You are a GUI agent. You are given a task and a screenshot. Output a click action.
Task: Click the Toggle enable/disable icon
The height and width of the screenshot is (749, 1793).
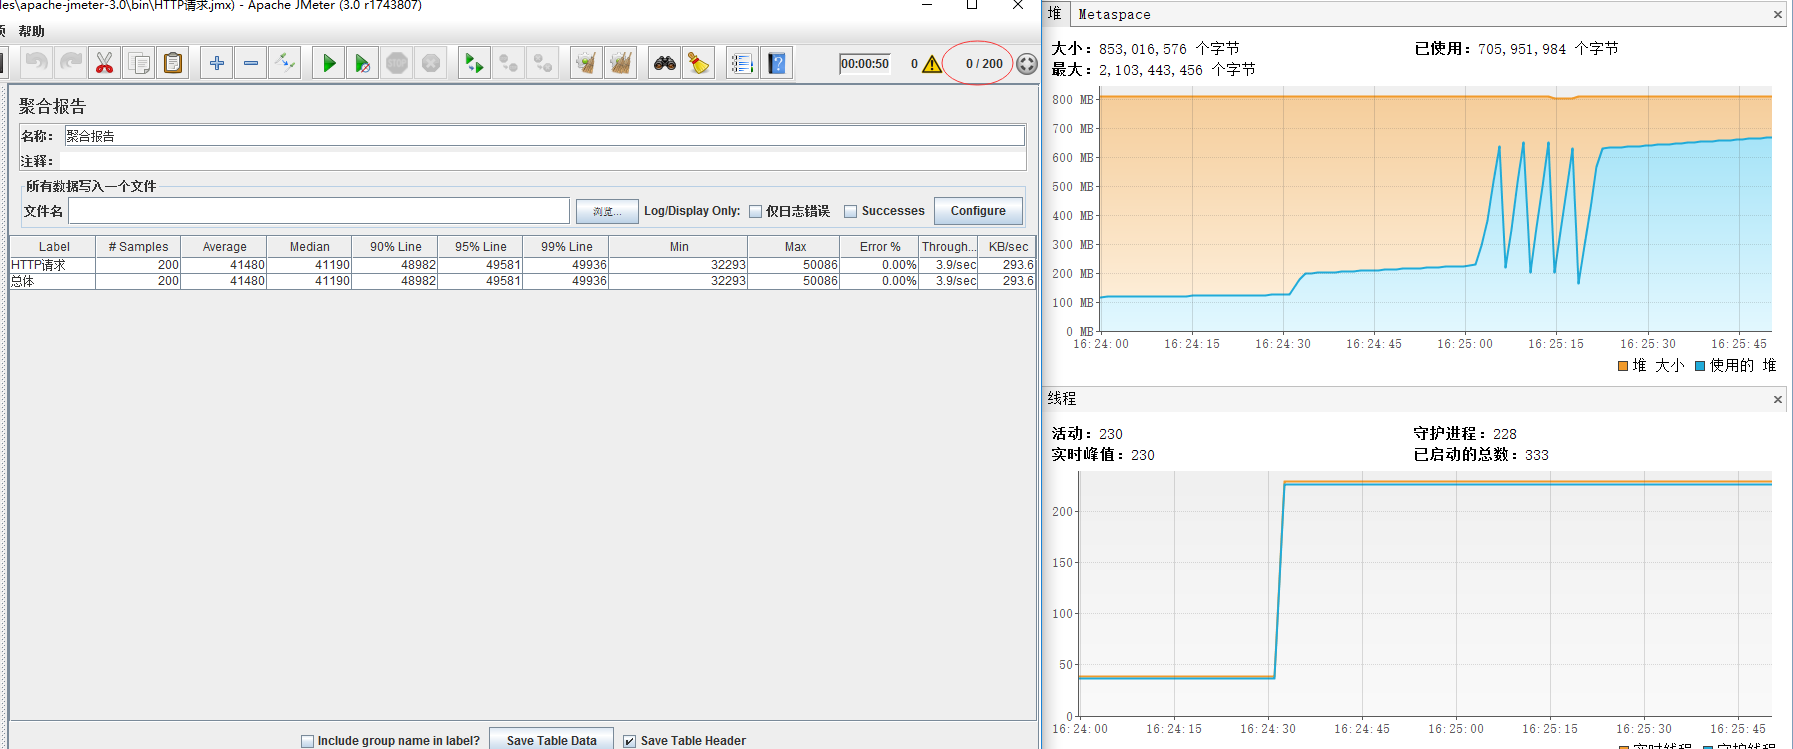(285, 63)
